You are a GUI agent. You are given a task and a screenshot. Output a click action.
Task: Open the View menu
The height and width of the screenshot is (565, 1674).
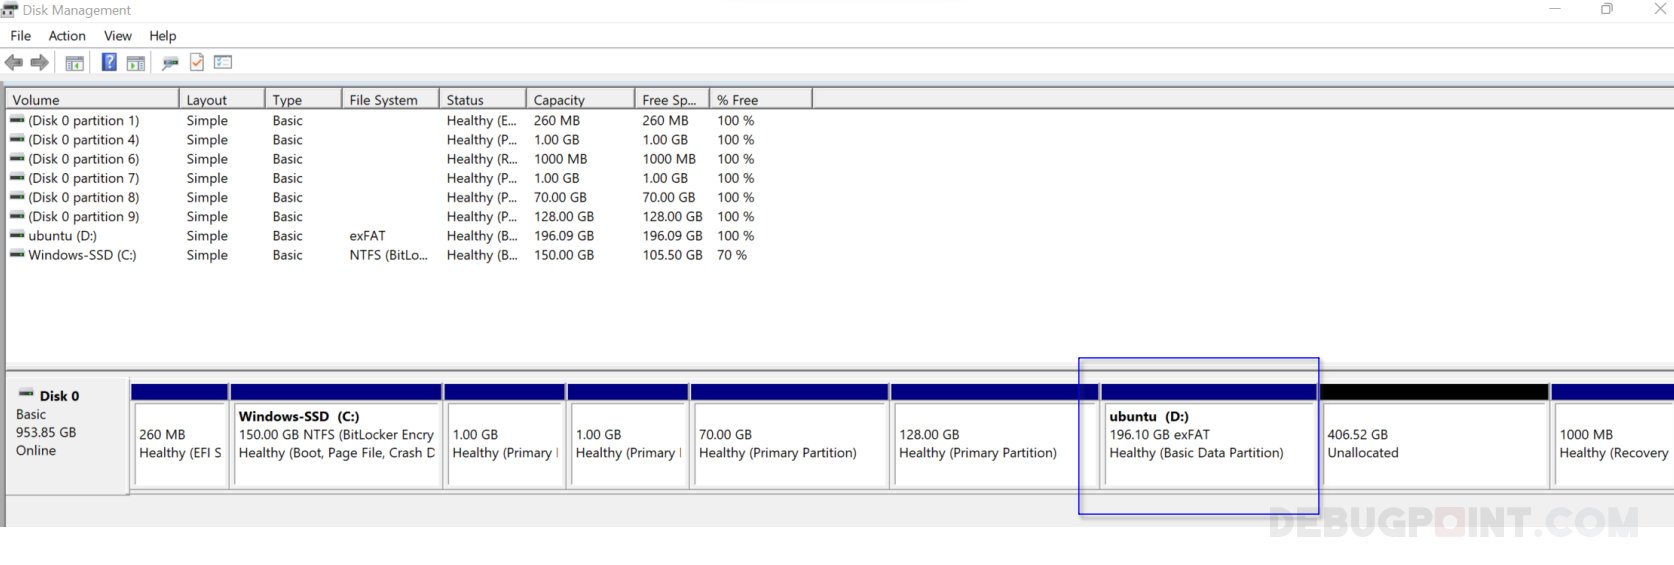click(x=118, y=35)
